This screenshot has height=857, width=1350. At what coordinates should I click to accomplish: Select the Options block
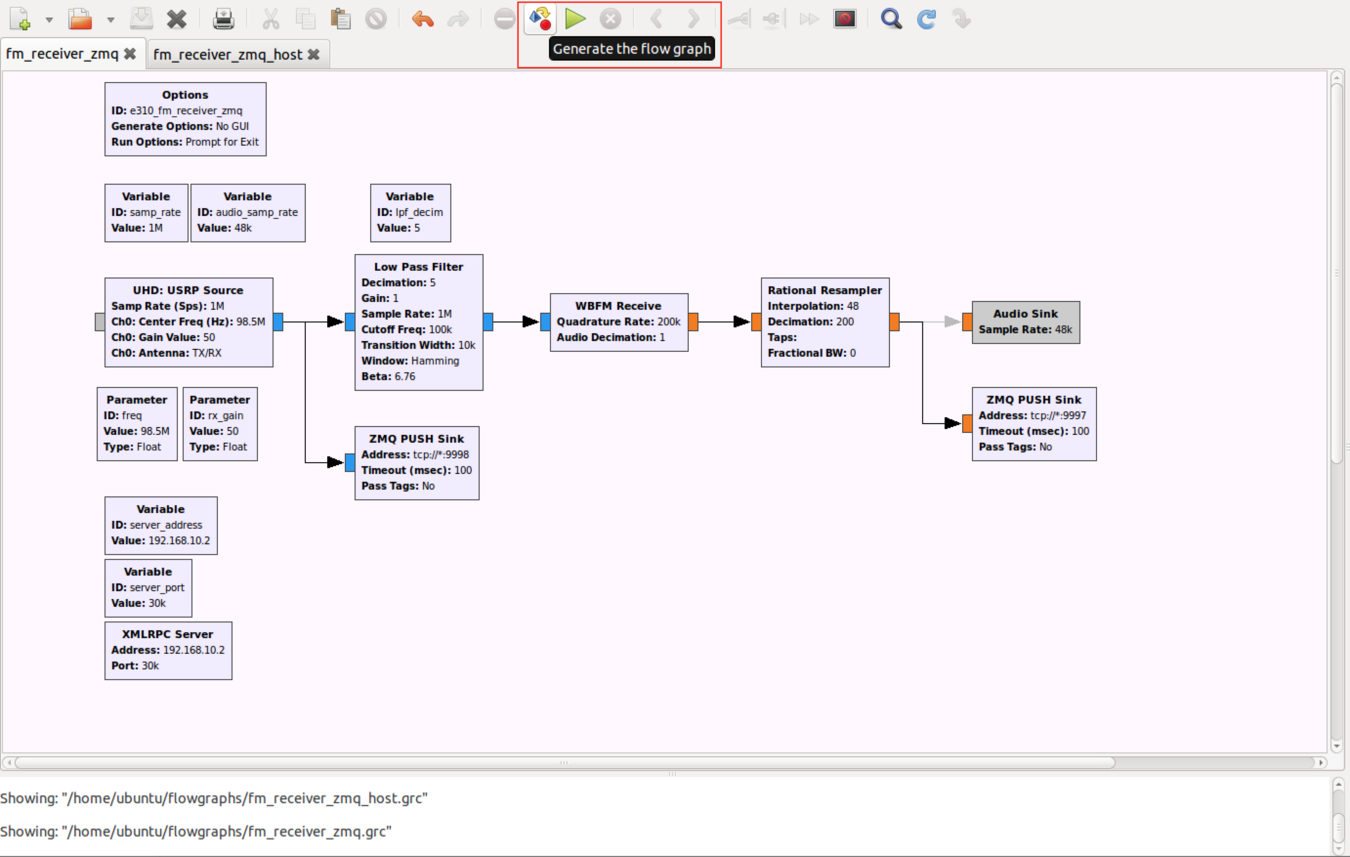pyautogui.click(x=185, y=118)
